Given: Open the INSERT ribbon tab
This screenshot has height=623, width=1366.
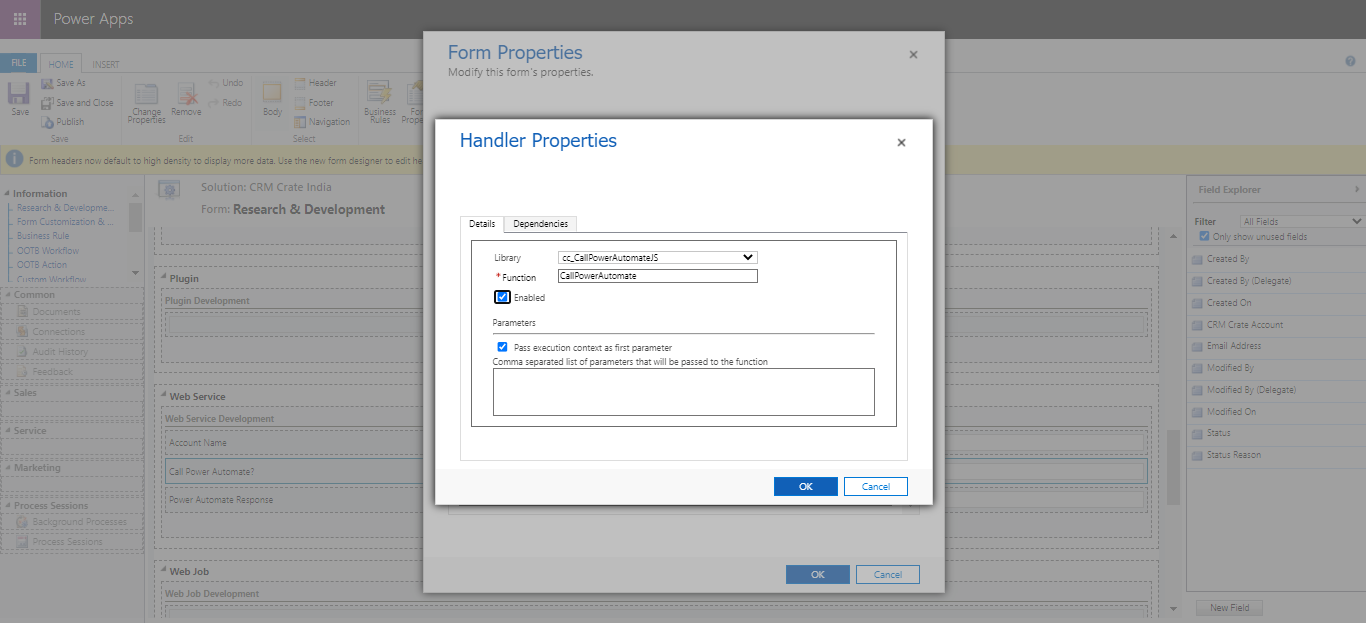Looking at the screenshot, I should (107, 63).
